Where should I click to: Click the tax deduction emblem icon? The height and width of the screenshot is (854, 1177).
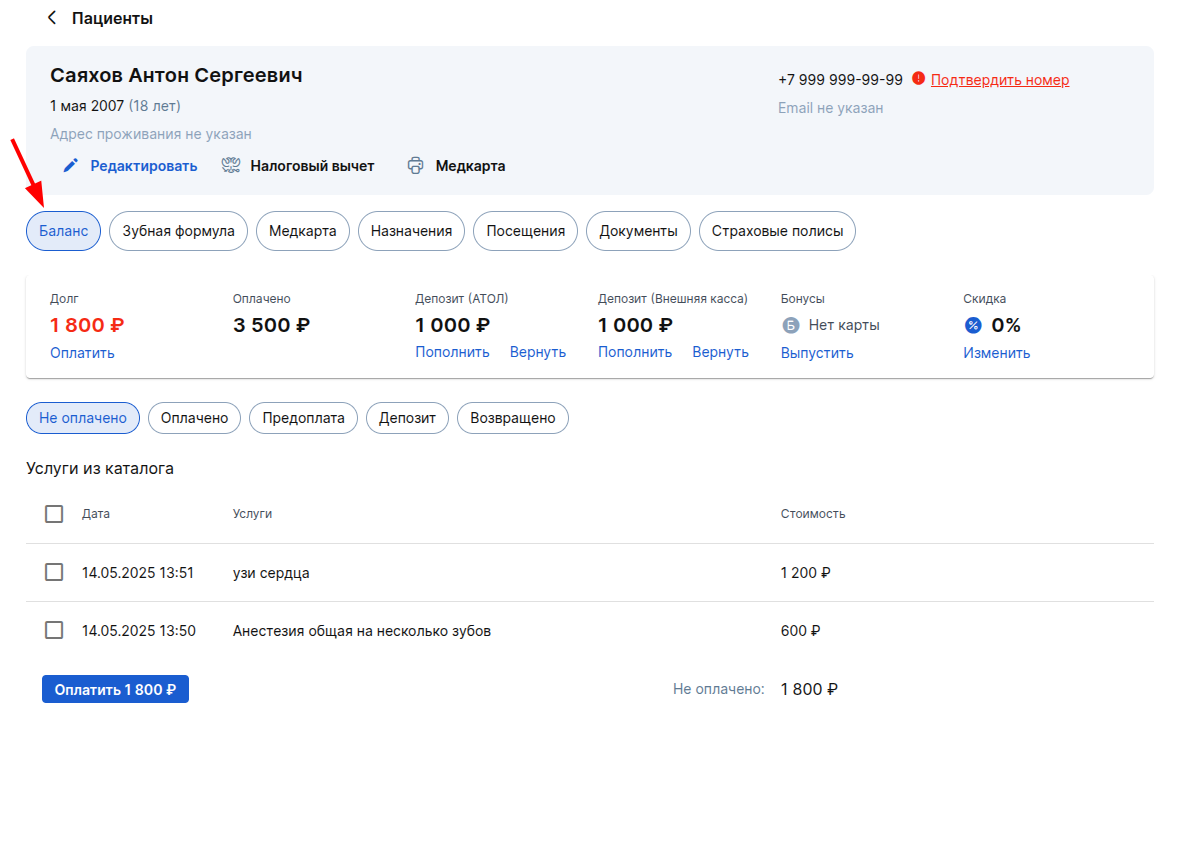230,165
